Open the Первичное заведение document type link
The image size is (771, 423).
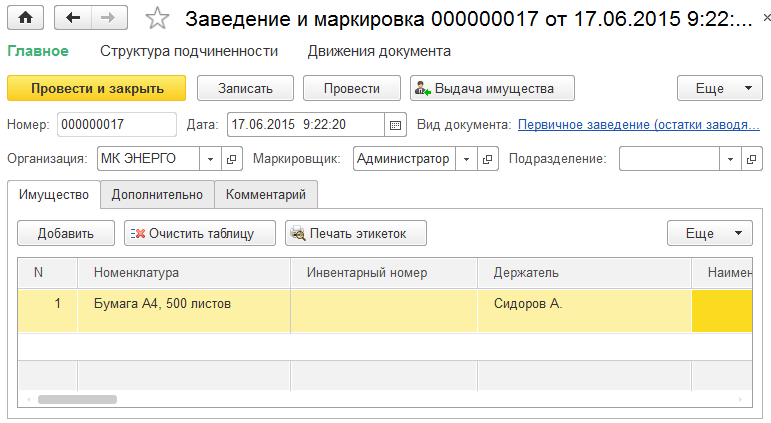pyautogui.click(x=639, y=125)
